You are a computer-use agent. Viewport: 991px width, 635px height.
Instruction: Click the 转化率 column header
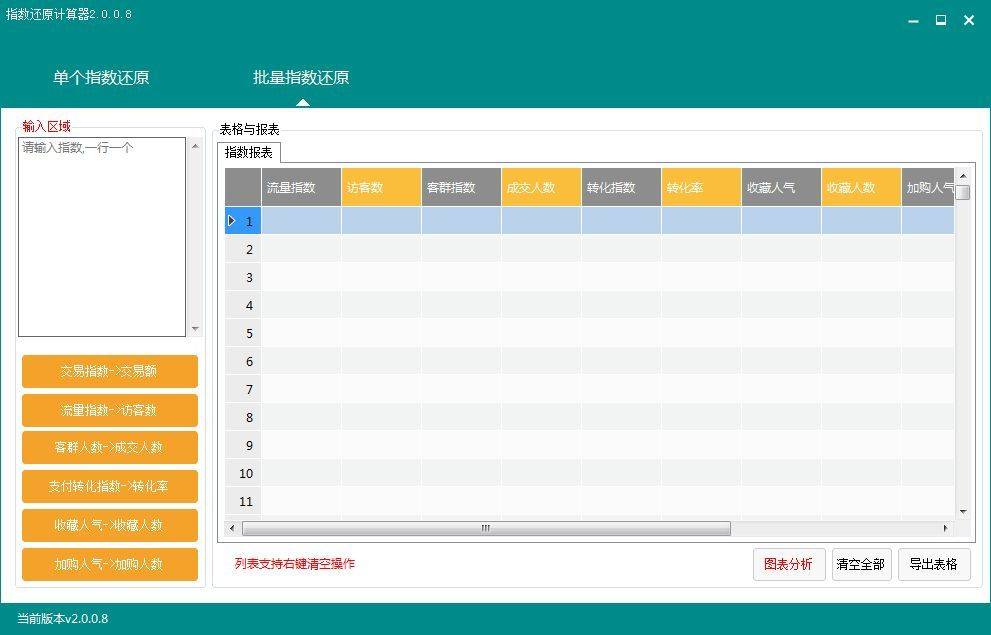click(700, 187)
